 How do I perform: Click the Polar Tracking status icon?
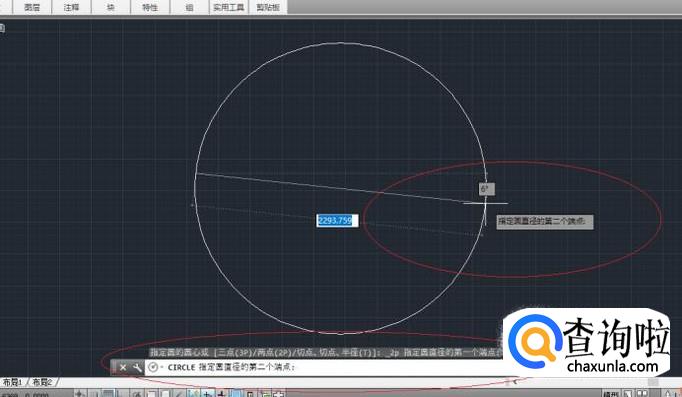point(137,394)
